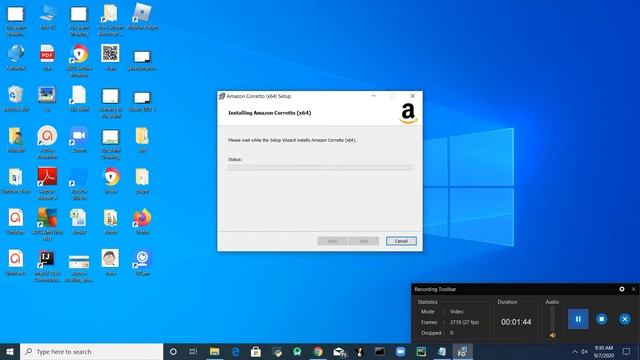
Task: Open Recording Toolbar settings gear
Action: click(x=622, y=289)
